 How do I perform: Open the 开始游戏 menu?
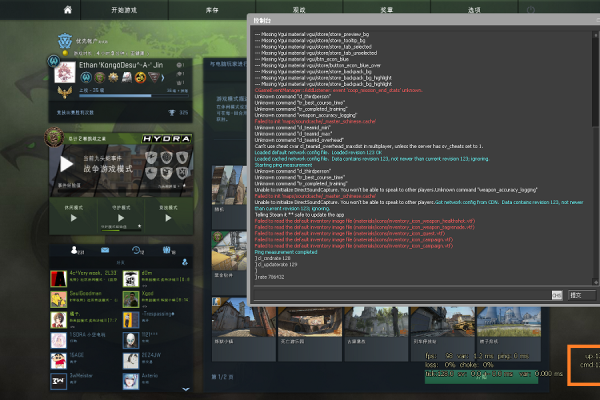coord(124,10)
